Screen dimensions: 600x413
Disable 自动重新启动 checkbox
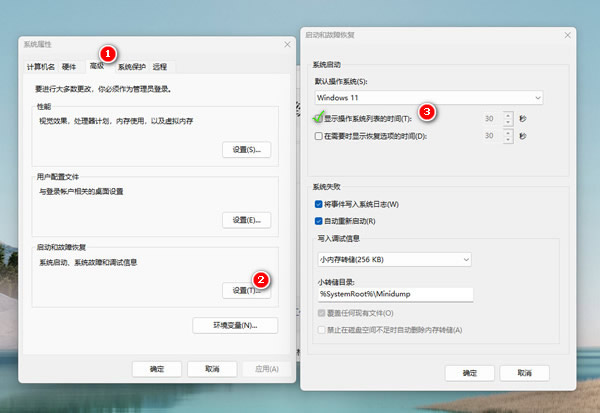pyautogui.click(x=319, y=220)
